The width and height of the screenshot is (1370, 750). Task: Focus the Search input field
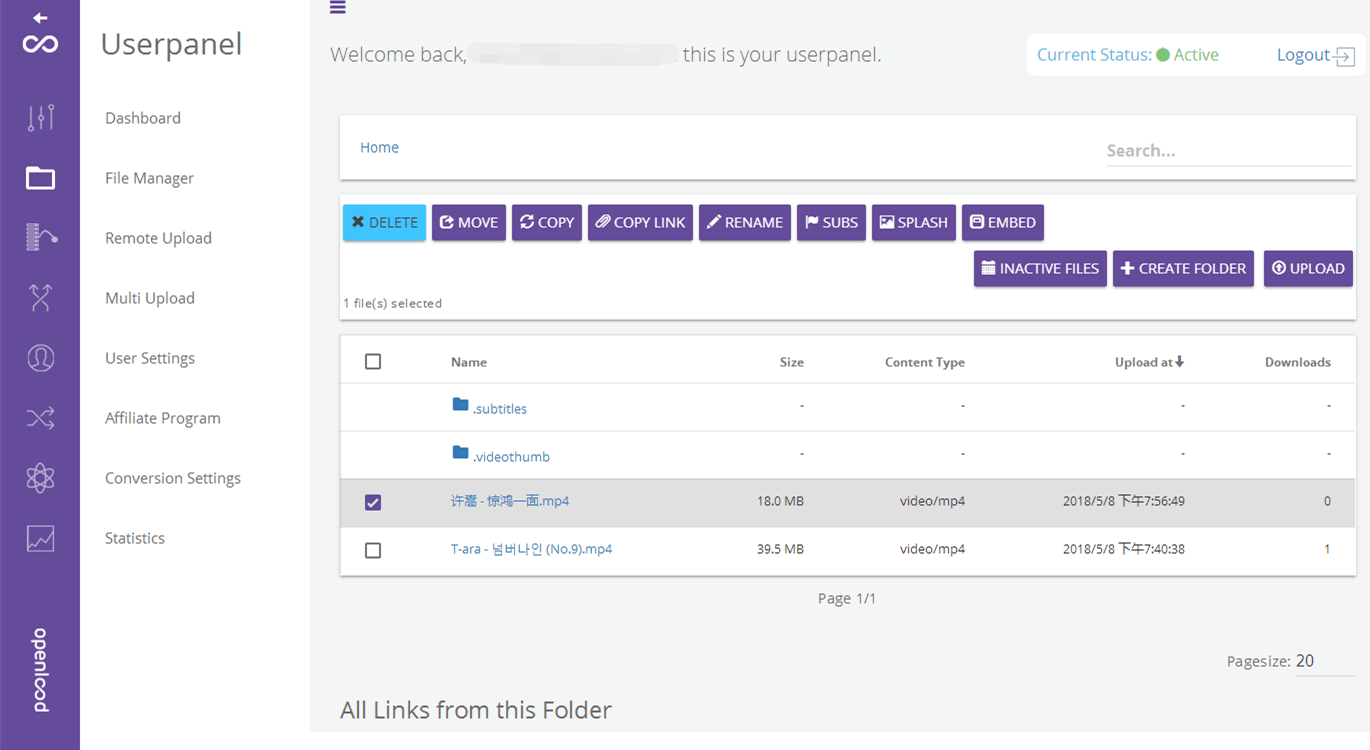[x=1228, y=151]
